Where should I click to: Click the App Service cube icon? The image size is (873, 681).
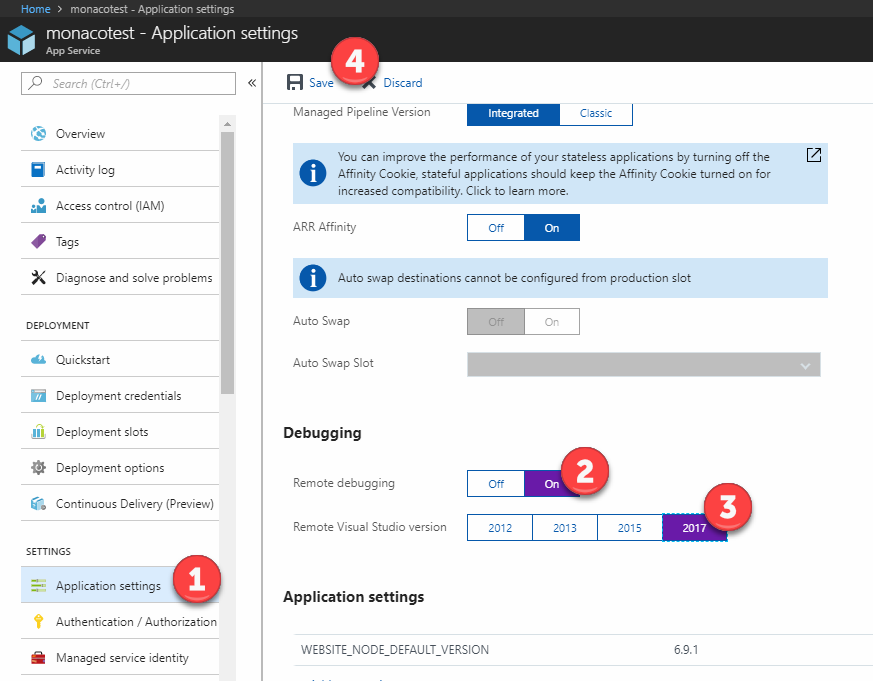[x=22, y=40]
